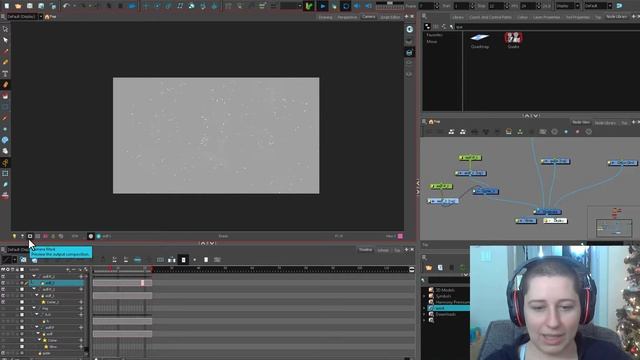Open the 3D Models folder in Library
The image size is (640, 360).
444,290
